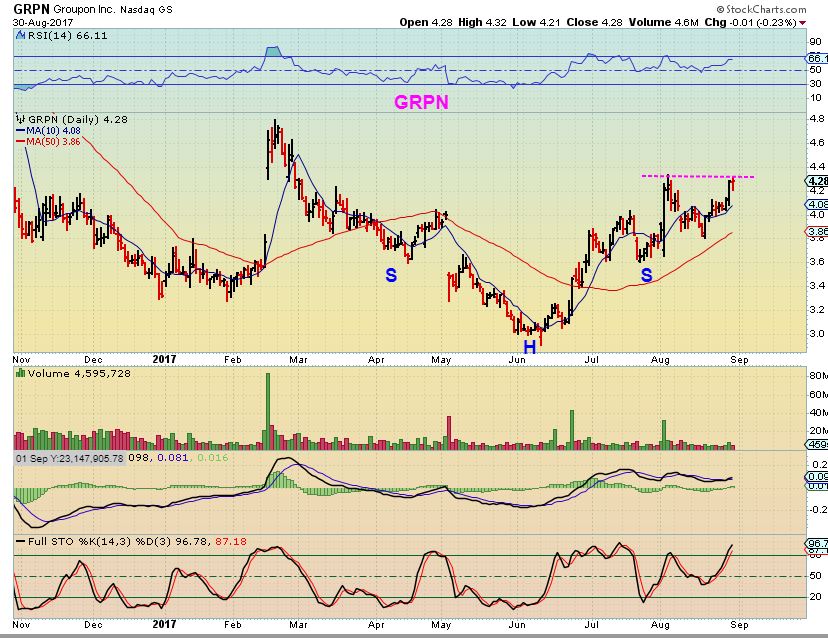
Task: Click the 80M volume axis label
Action: point(818,376)
